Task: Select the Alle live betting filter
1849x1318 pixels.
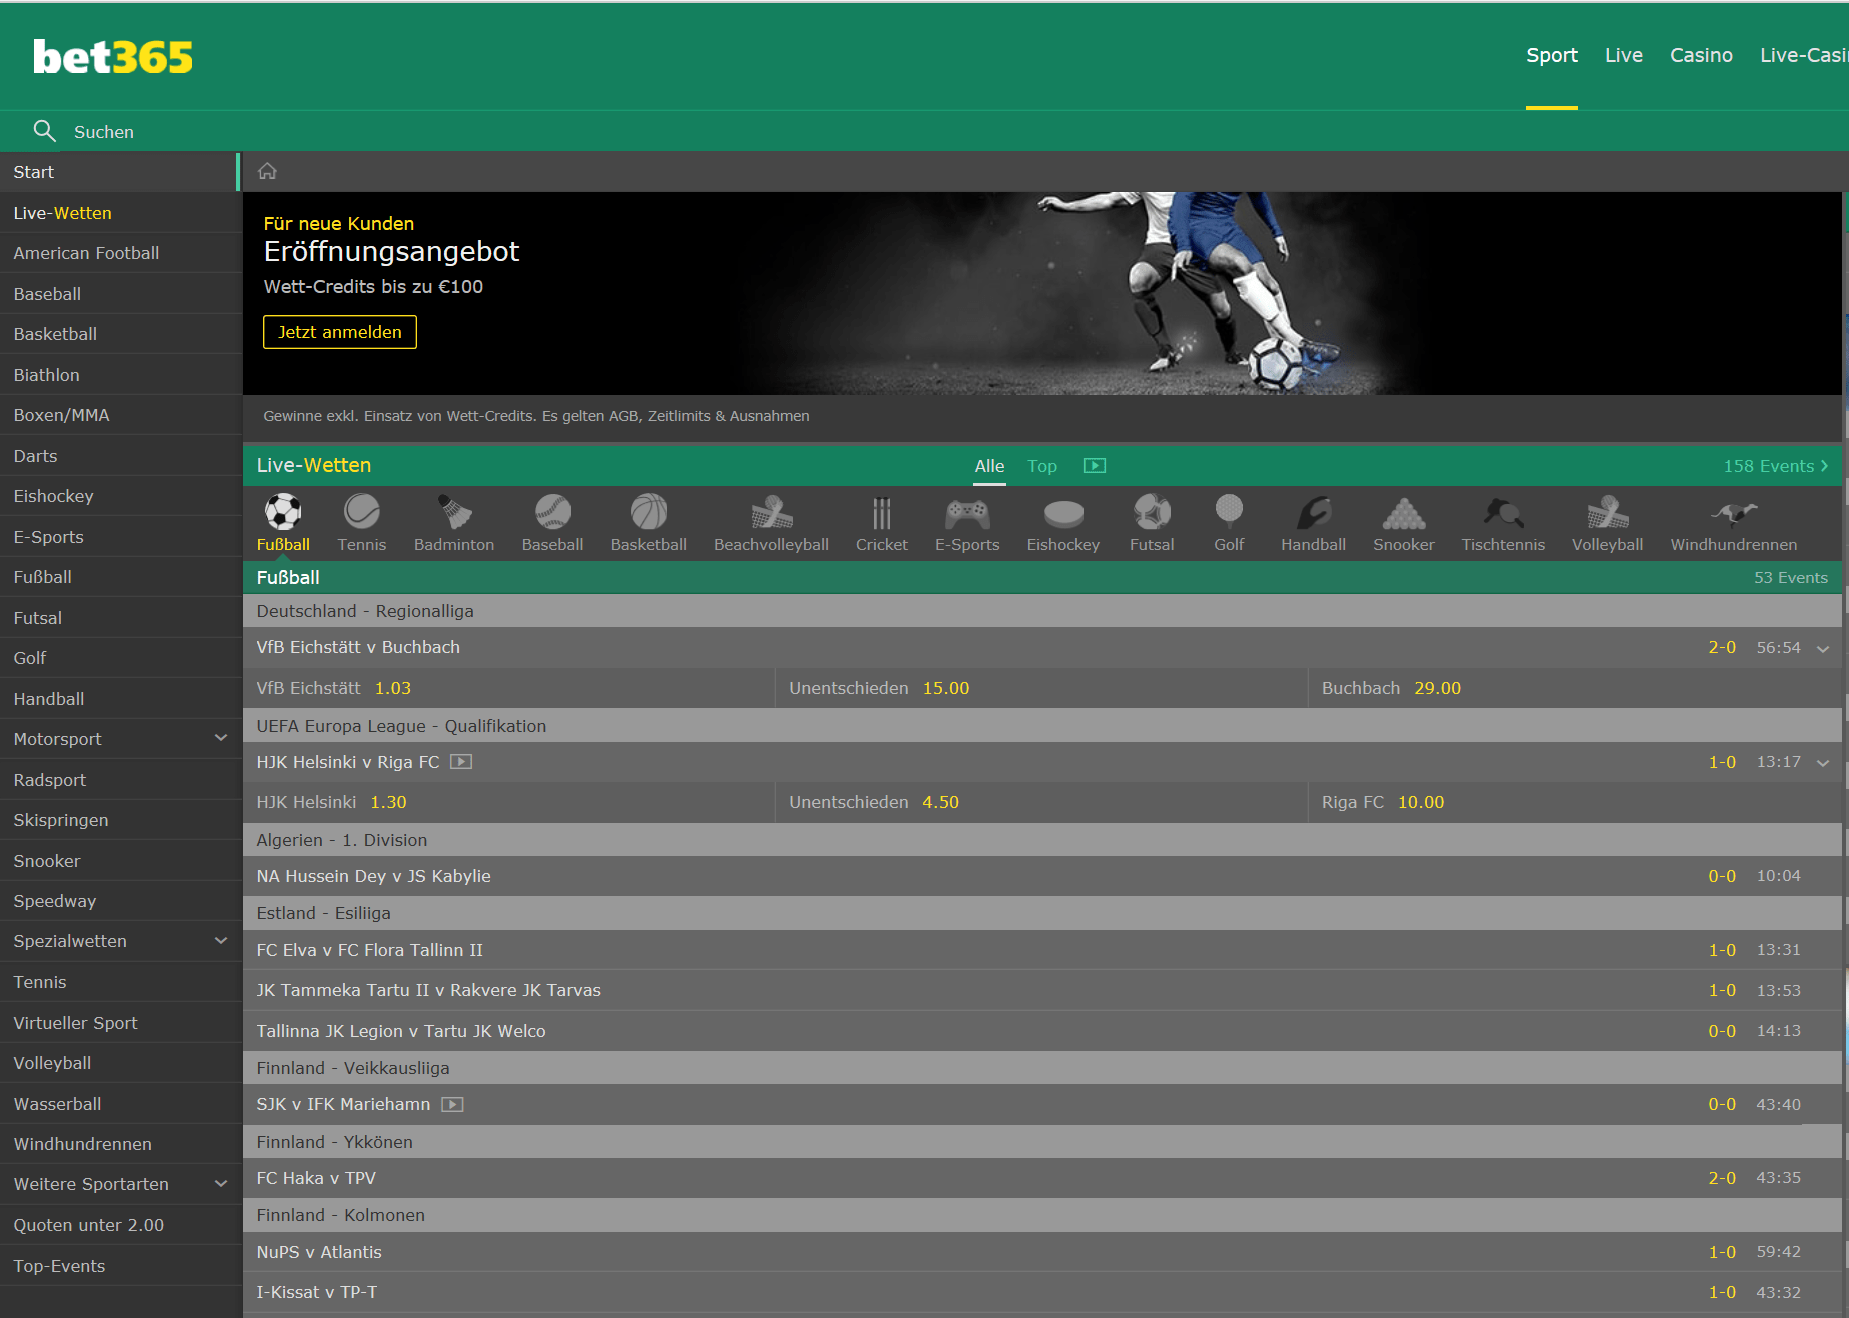Action: point(989,466)
